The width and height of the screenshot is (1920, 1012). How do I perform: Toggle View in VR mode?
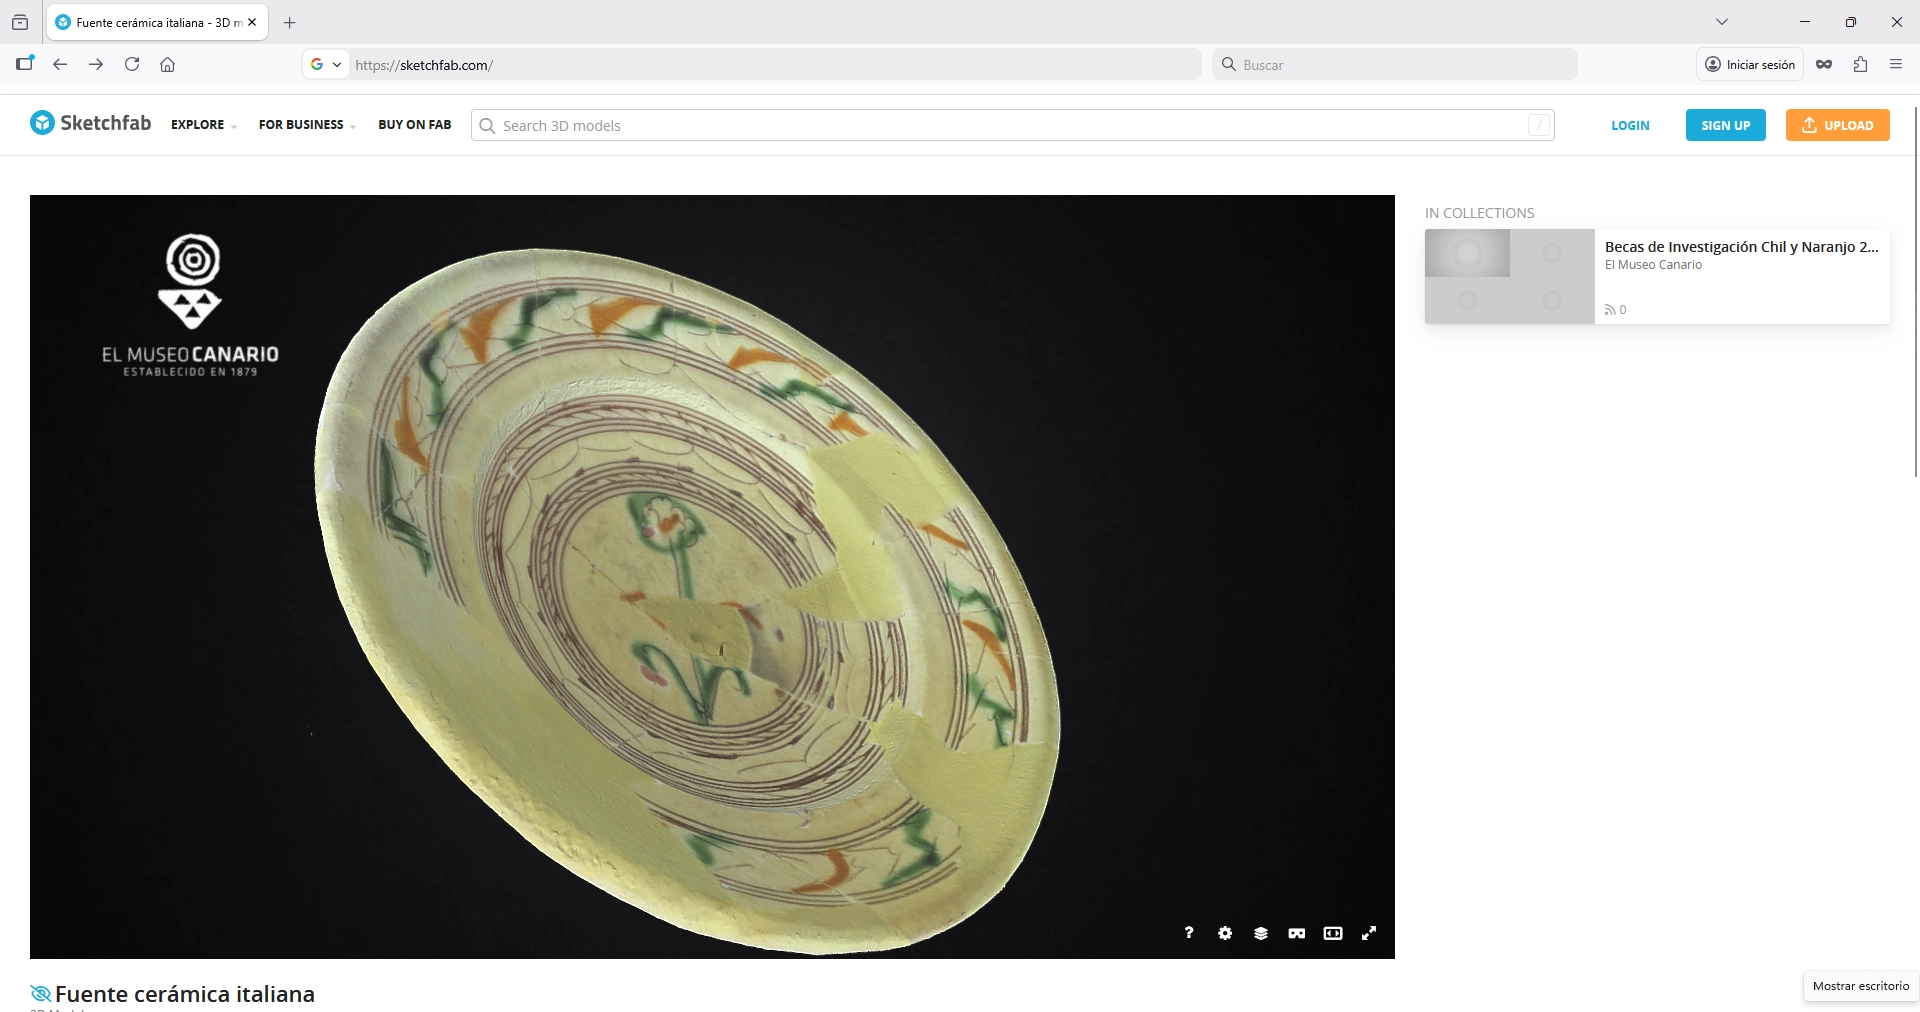(1297, 933)
